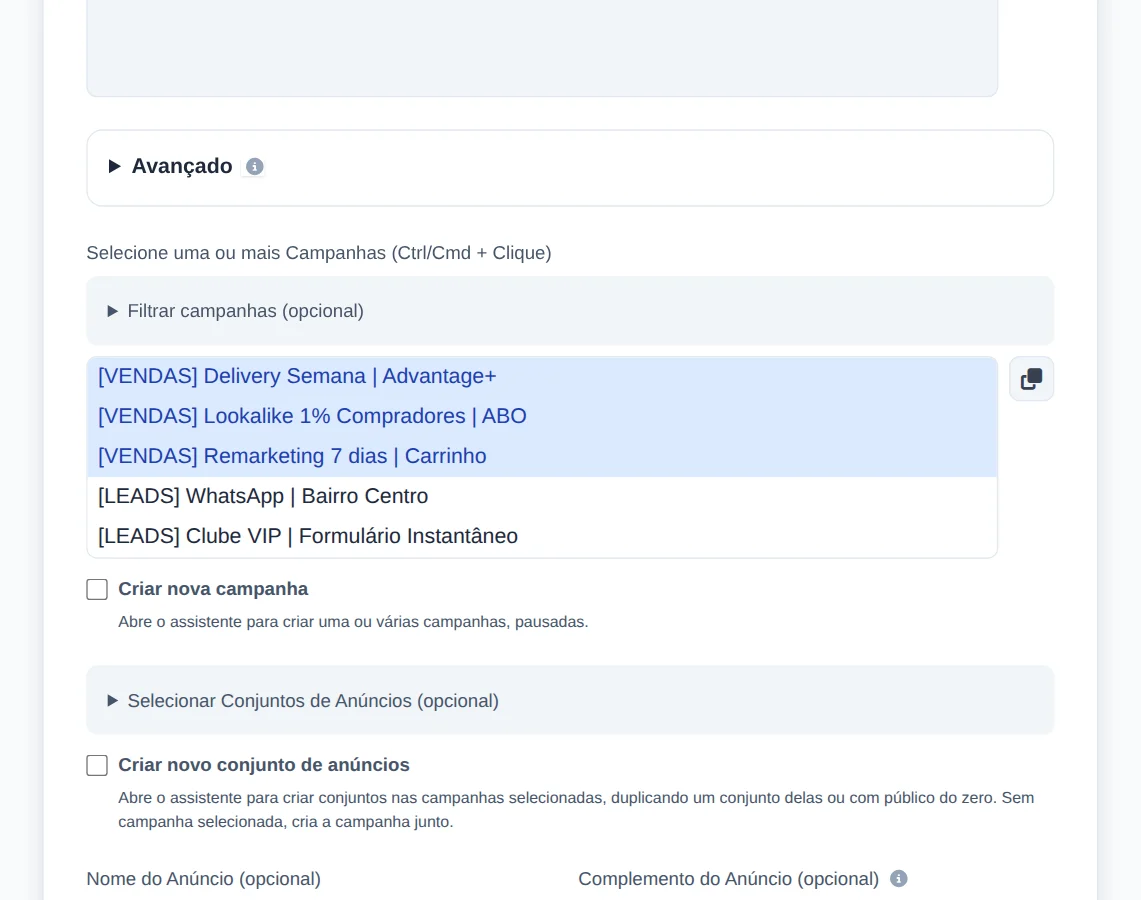1141x900 pixels.
Task: Select [VENDAS] Remarketing 7 dias | Carrinho
Action: pos(542,456)
